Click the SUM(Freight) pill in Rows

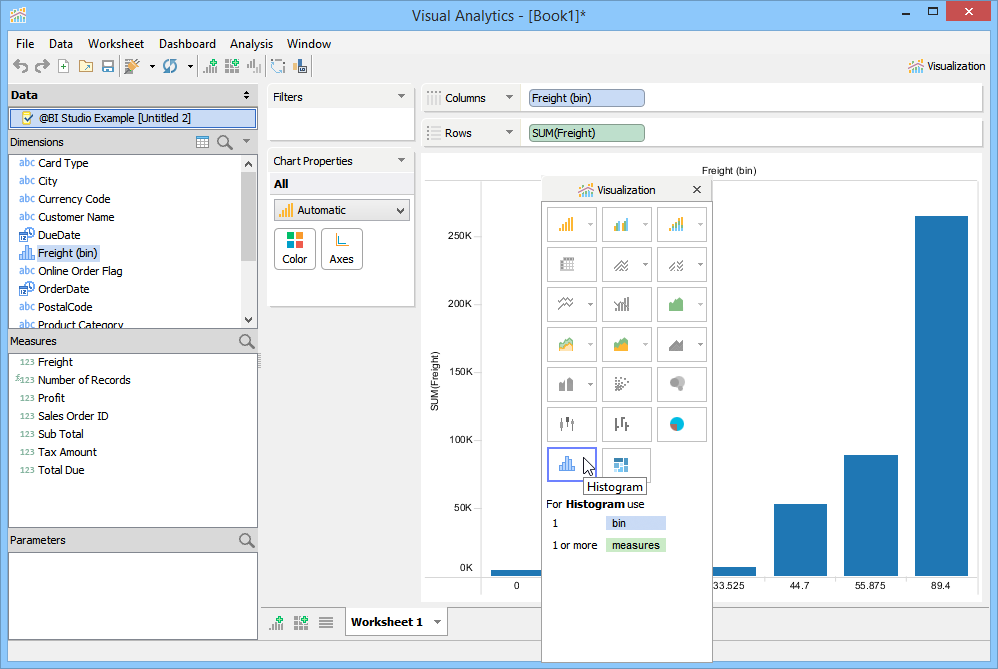(x=586, y=133)
